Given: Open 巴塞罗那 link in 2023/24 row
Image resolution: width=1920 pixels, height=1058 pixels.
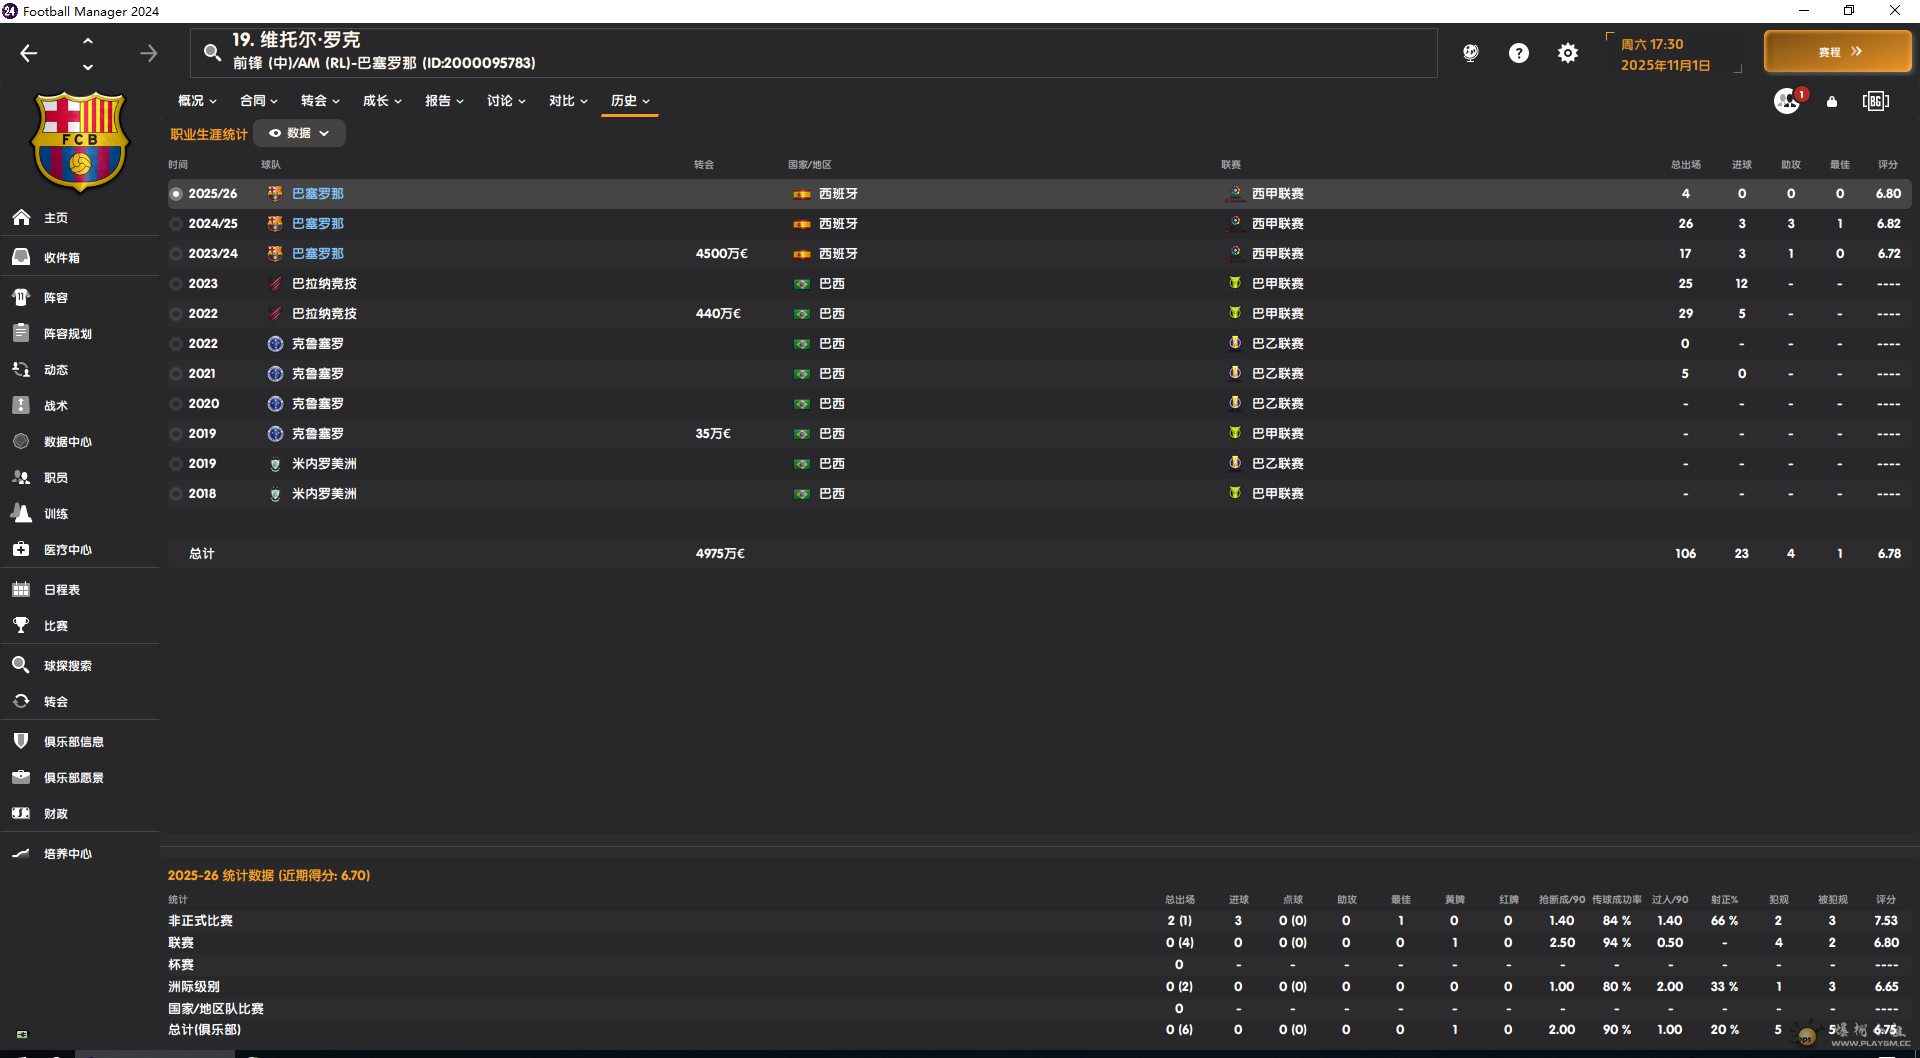Looking at the screenshot, I should point(318,254).
